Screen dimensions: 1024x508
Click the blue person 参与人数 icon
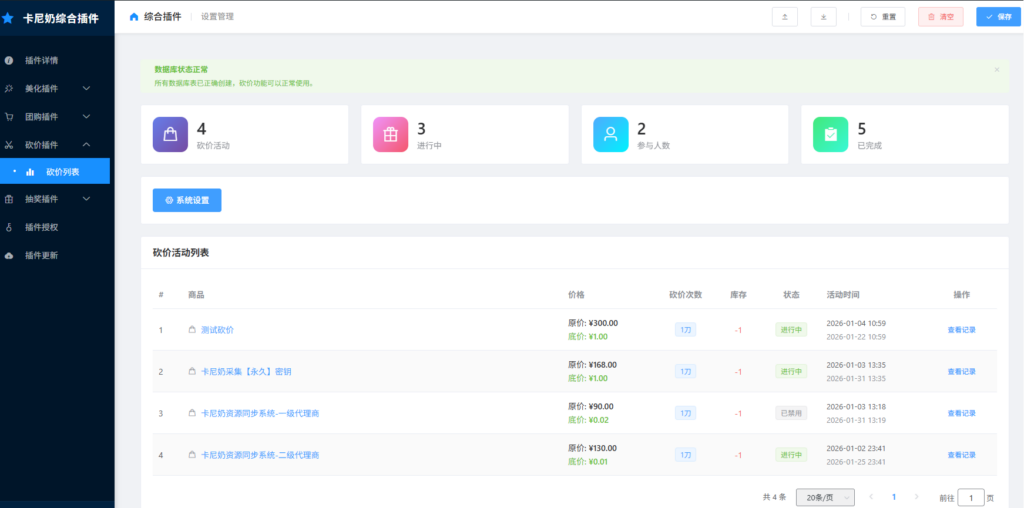click(610, 134)
